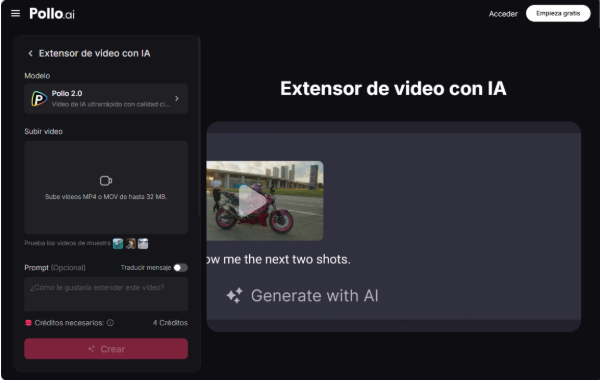The image size is (600, 383).
Task: Toggle the Traducir mensaje switch
Action: (x=180, y=268)
